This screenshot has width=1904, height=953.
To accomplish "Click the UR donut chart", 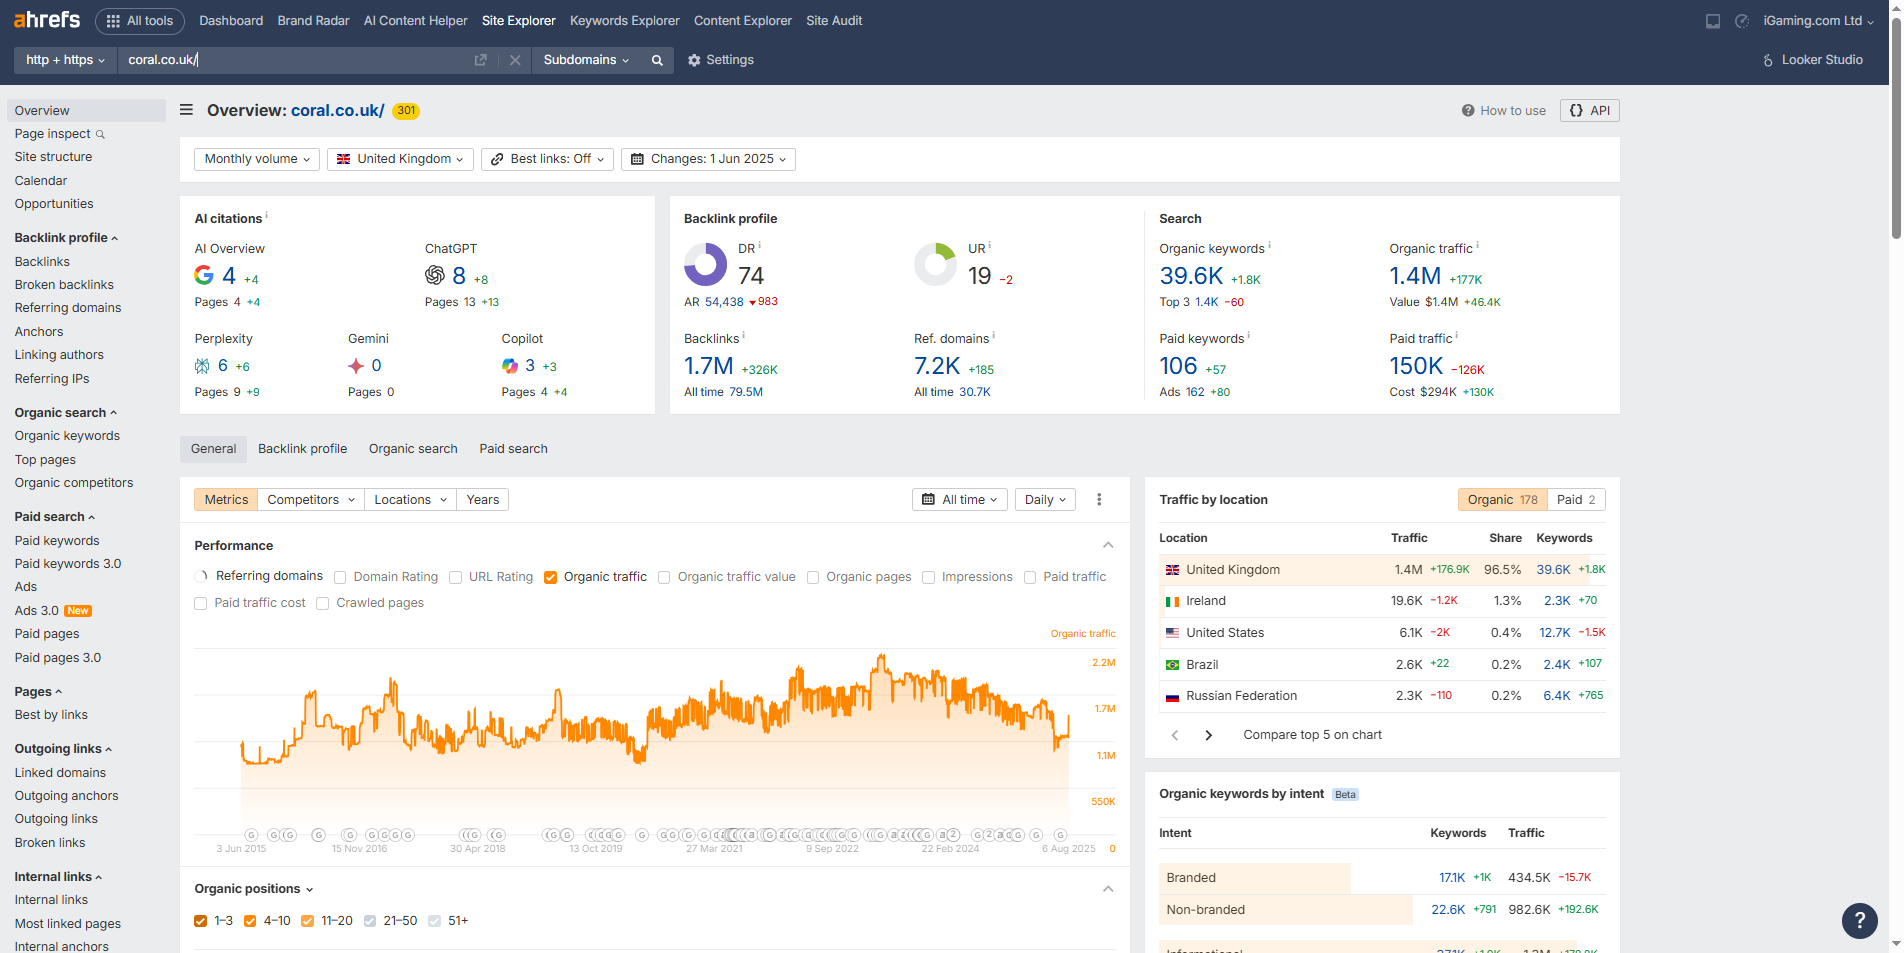I will (x=936, y=265).
